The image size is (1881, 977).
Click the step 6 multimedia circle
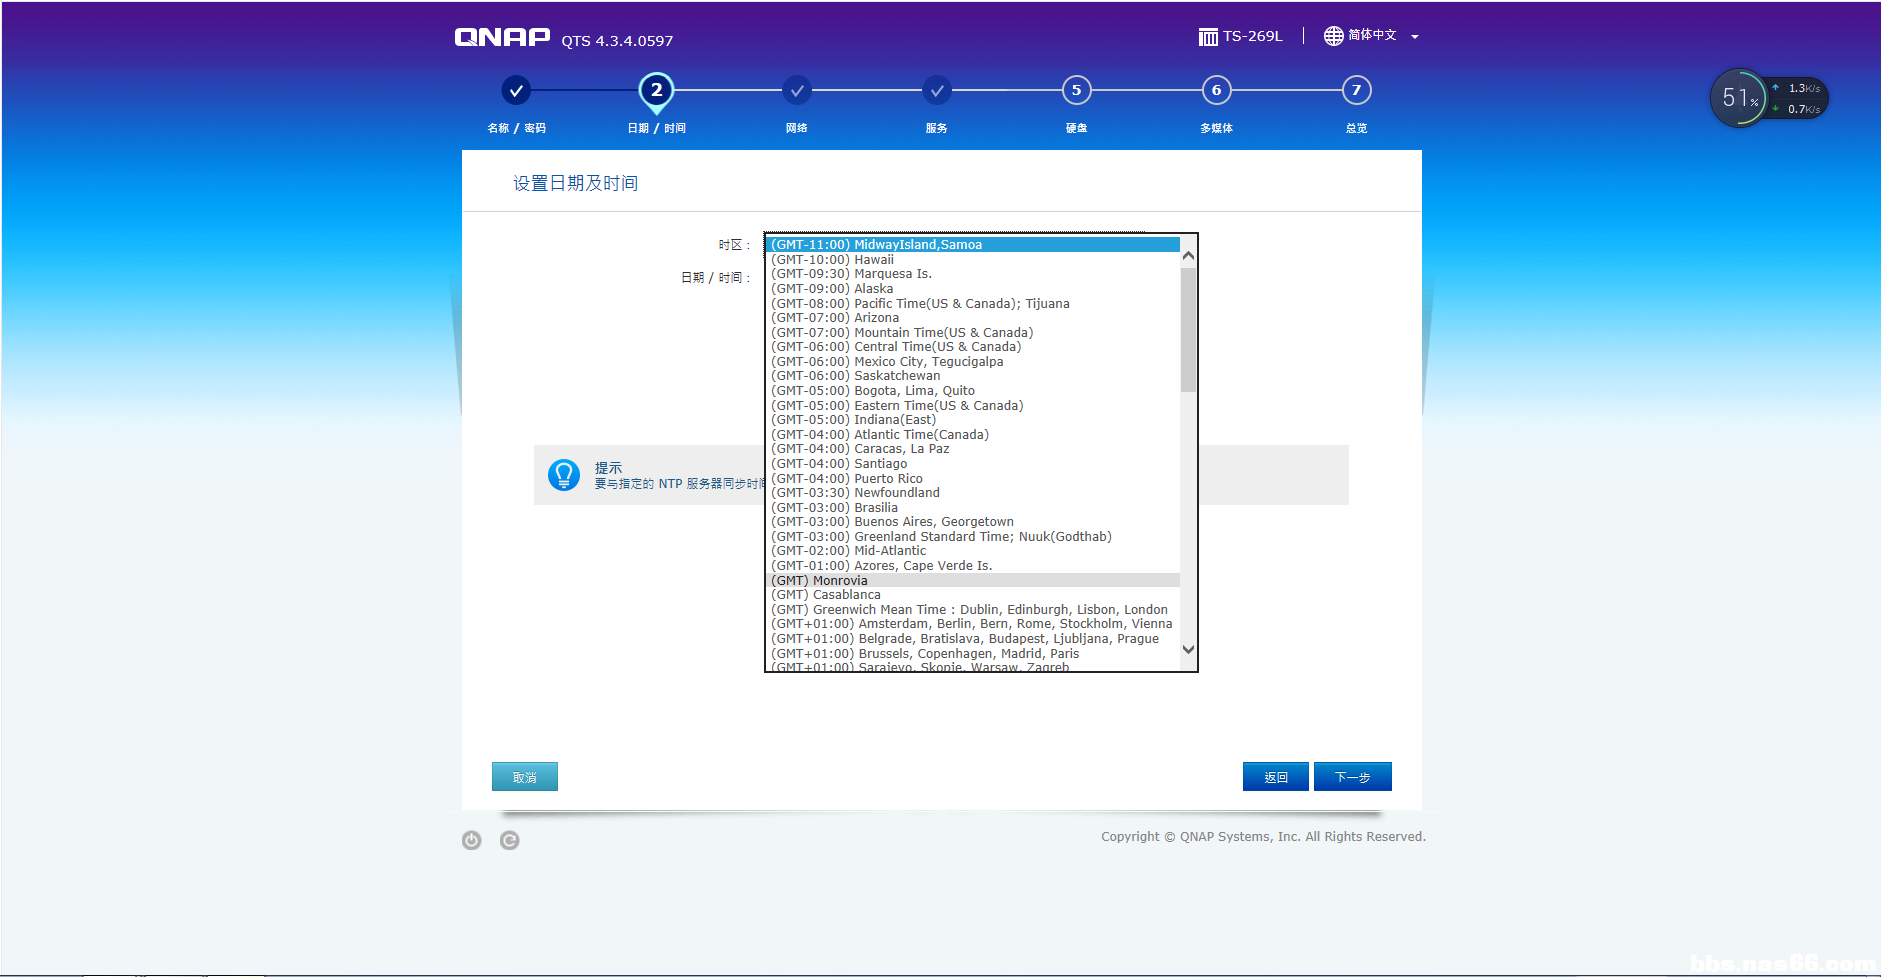tap(1216, 91)
